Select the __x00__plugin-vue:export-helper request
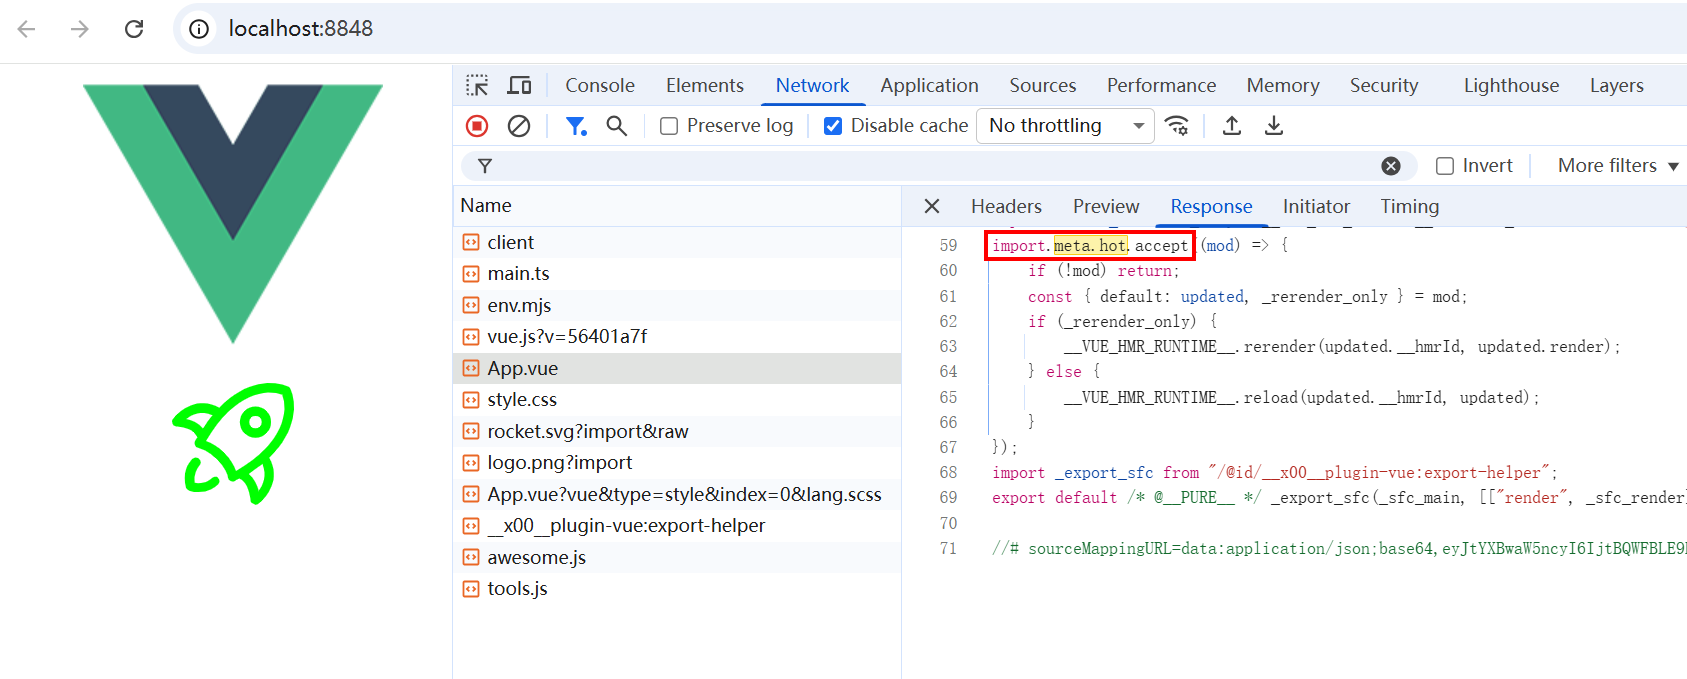The height and width of the screenshot is (679, 1687). (x=677, y=526)
